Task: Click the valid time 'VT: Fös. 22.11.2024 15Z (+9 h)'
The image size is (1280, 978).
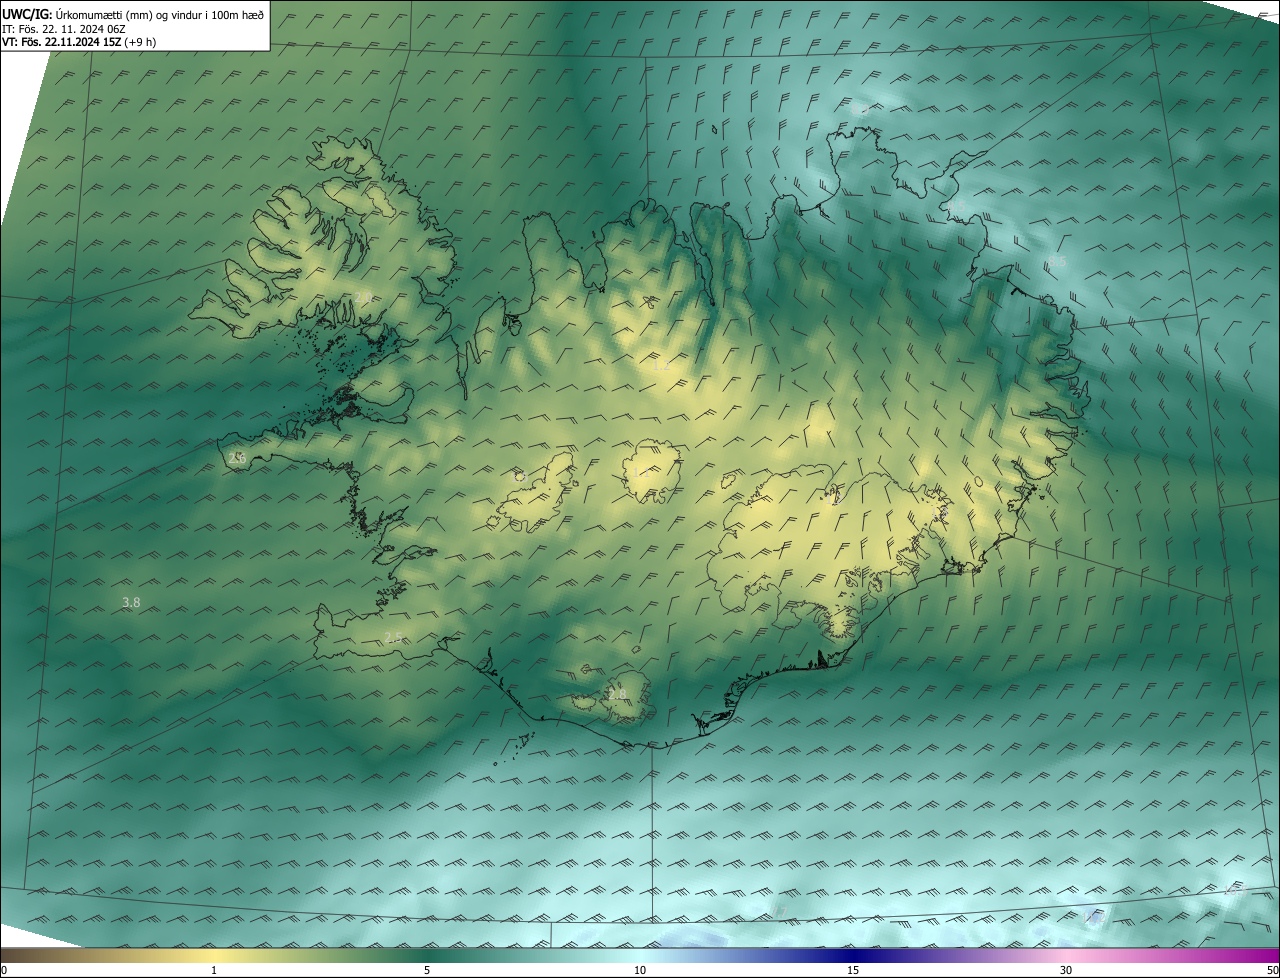Action: pos(80,42)
